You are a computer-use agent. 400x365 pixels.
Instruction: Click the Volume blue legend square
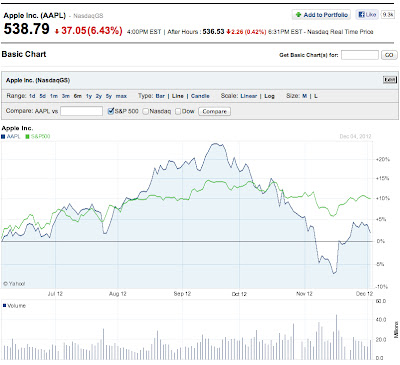pos(4,305)
